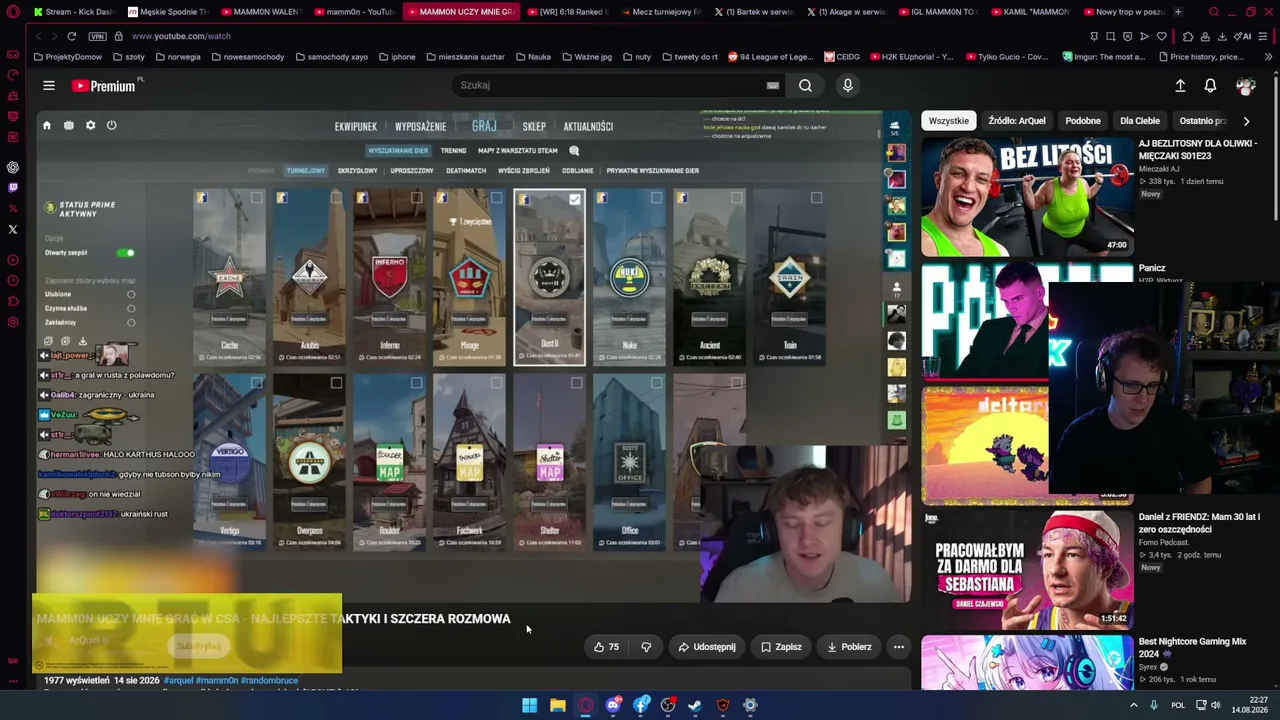
Task: Select the Dla Ciebie filter chip
Action: pos(1140,121)
